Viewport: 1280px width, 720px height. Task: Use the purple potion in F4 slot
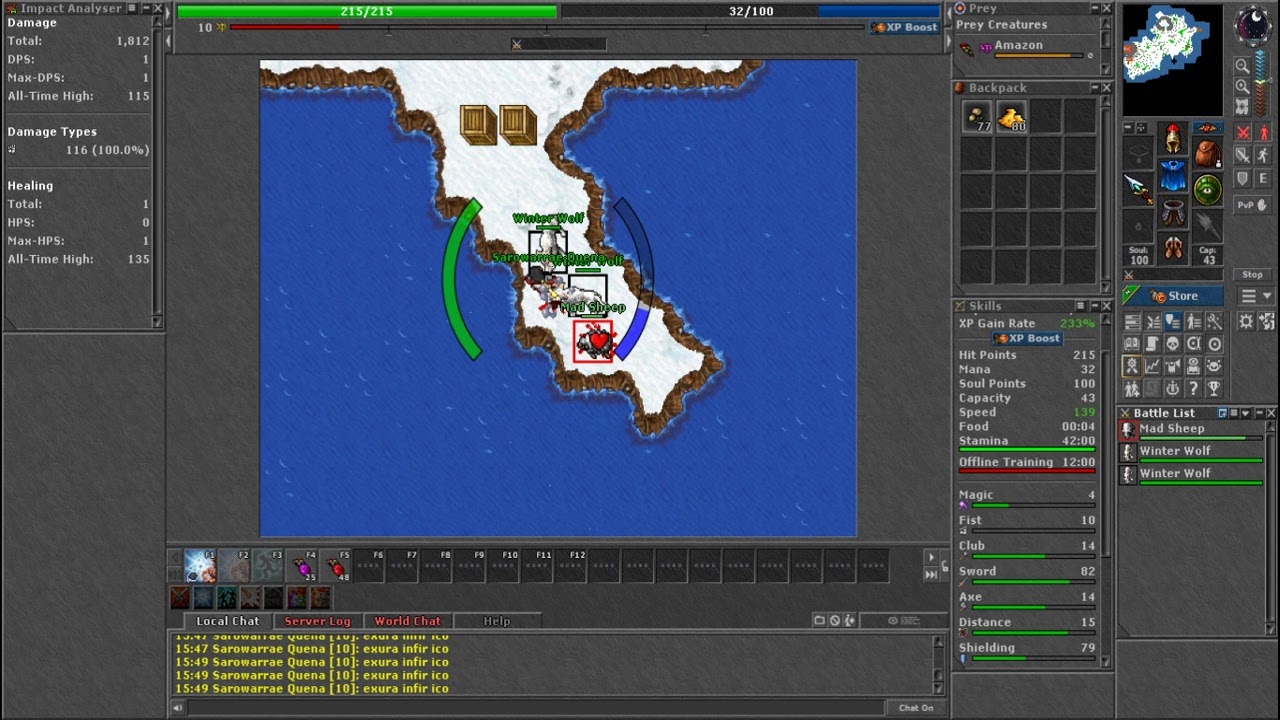point(301,566)
